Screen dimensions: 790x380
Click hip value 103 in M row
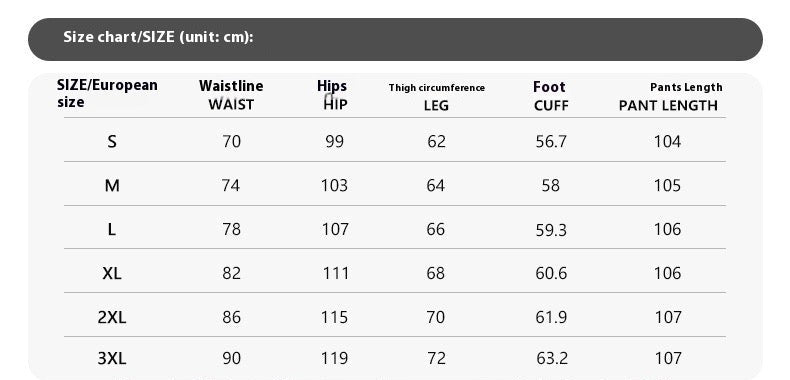[335, 186]
